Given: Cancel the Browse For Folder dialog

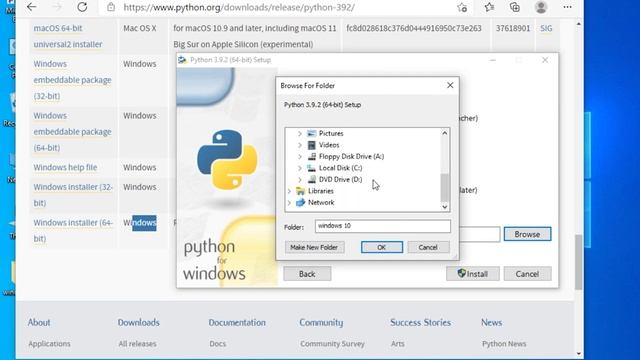Looking at the screenshot, I should (428, 247).
